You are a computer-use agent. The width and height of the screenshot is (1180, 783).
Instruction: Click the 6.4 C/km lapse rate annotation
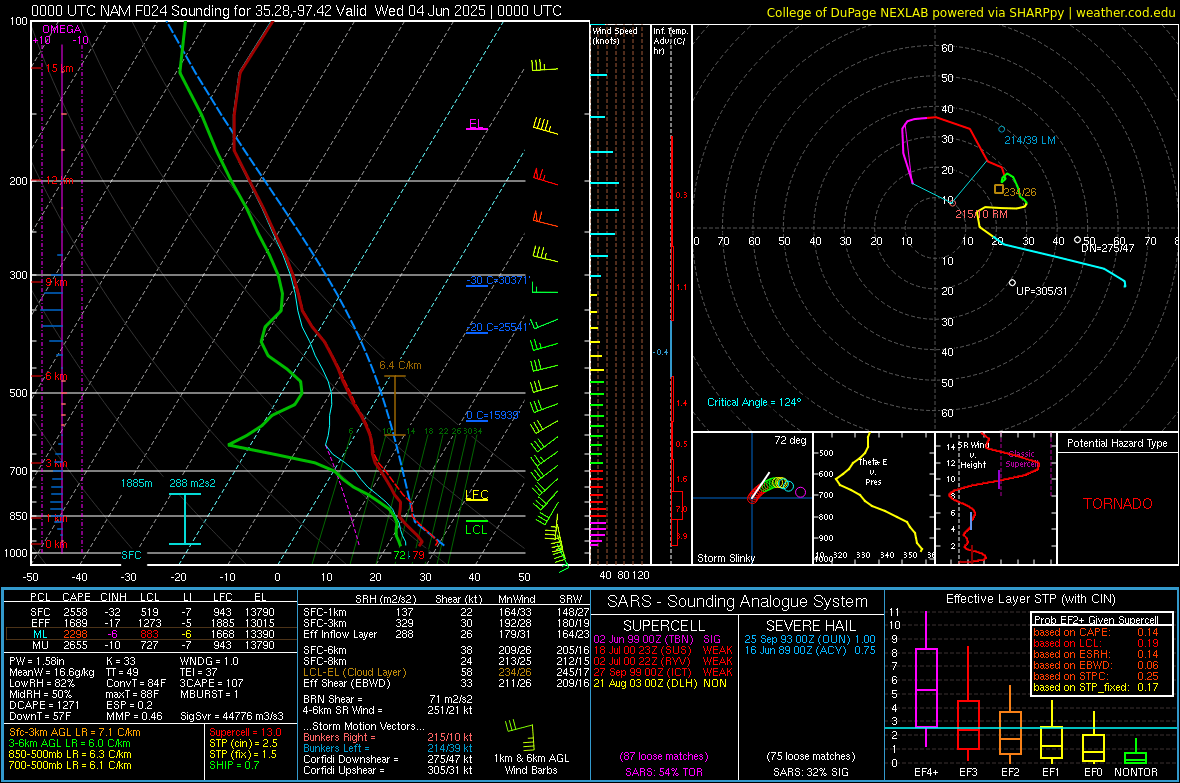pyautogui.click(x=400, y=365)
